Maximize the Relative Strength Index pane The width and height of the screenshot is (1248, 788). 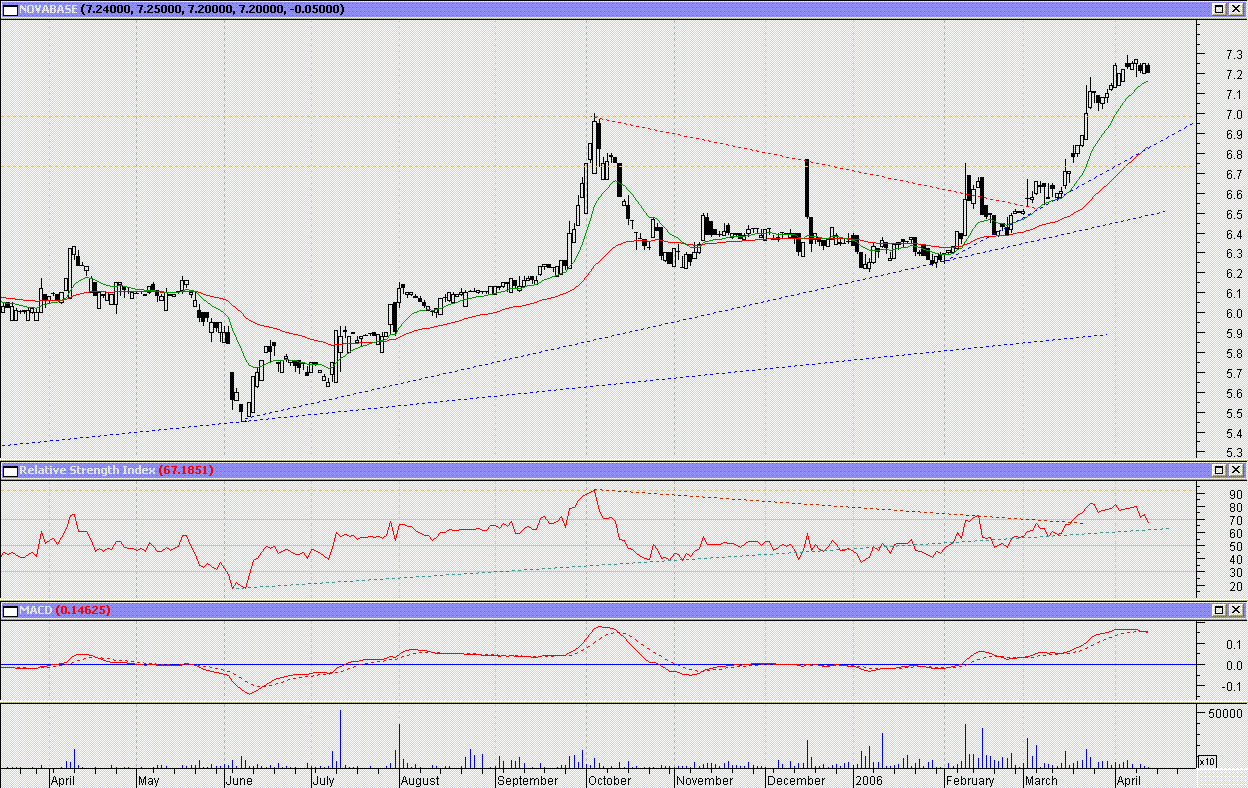pos(1219,470)
